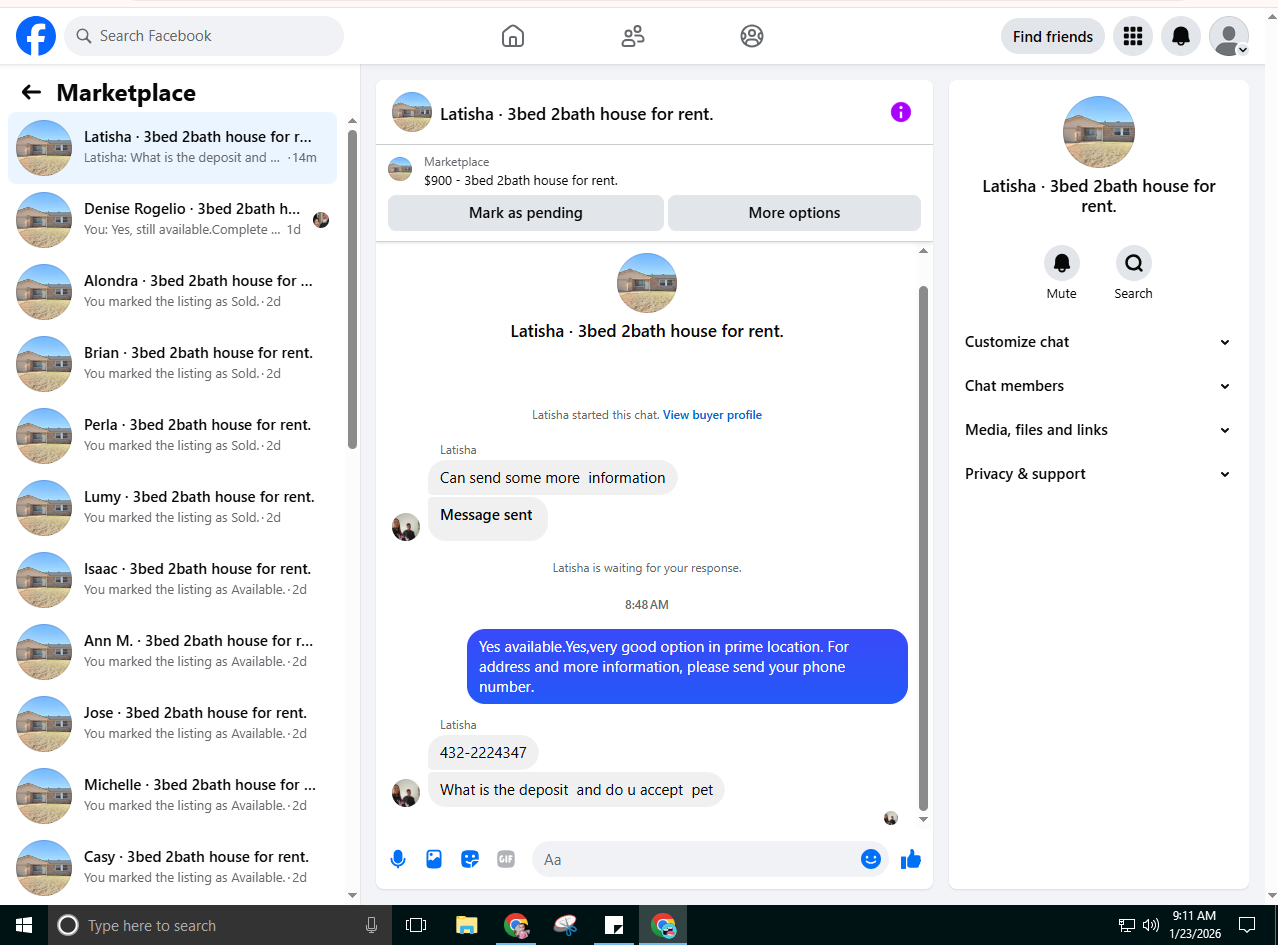Screen dimensions: 1278x945
Task: Open Task View on the taskbar
Action: coord(416,925)
